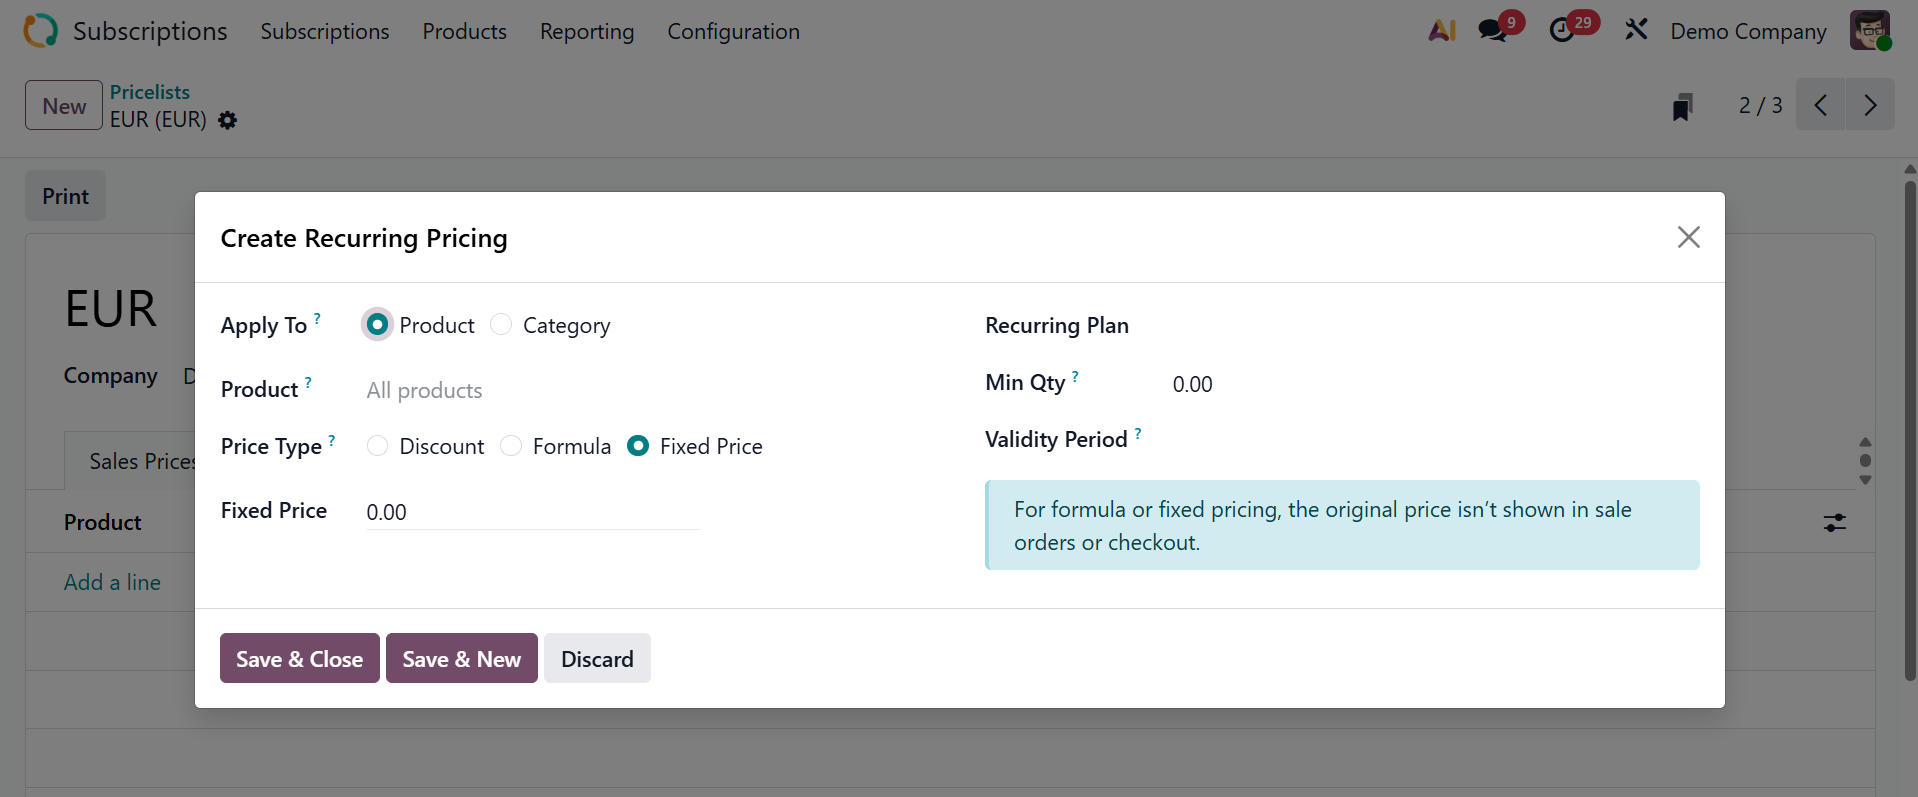Click the gear icon beside EUR (EUR)

coord(228,120)
